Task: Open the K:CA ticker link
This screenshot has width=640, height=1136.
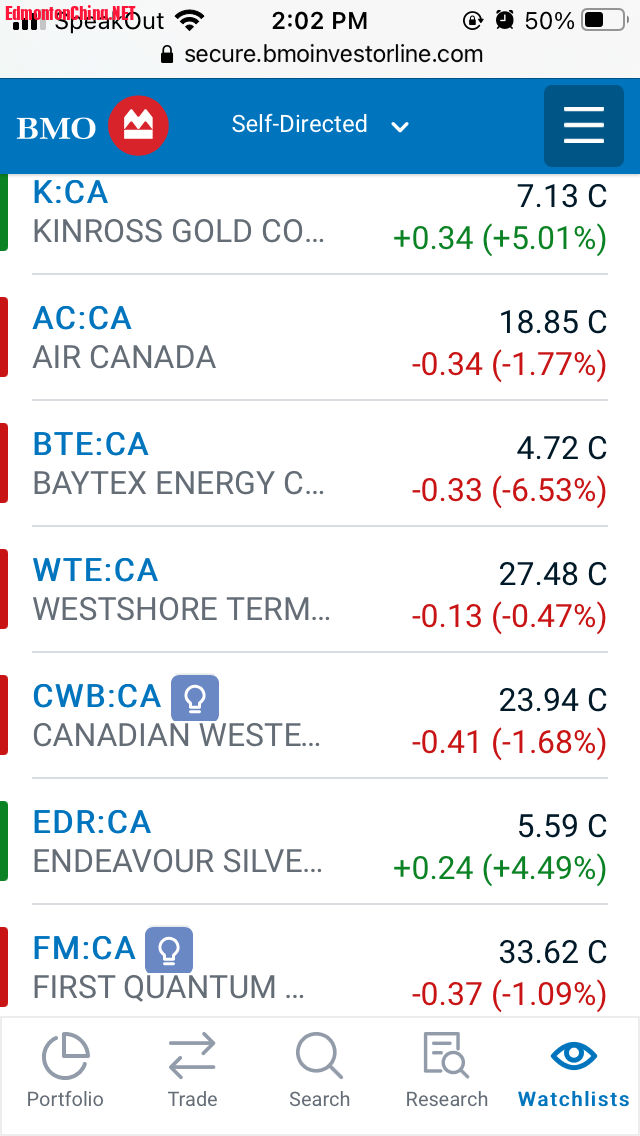Action: [x=70, y=192]
